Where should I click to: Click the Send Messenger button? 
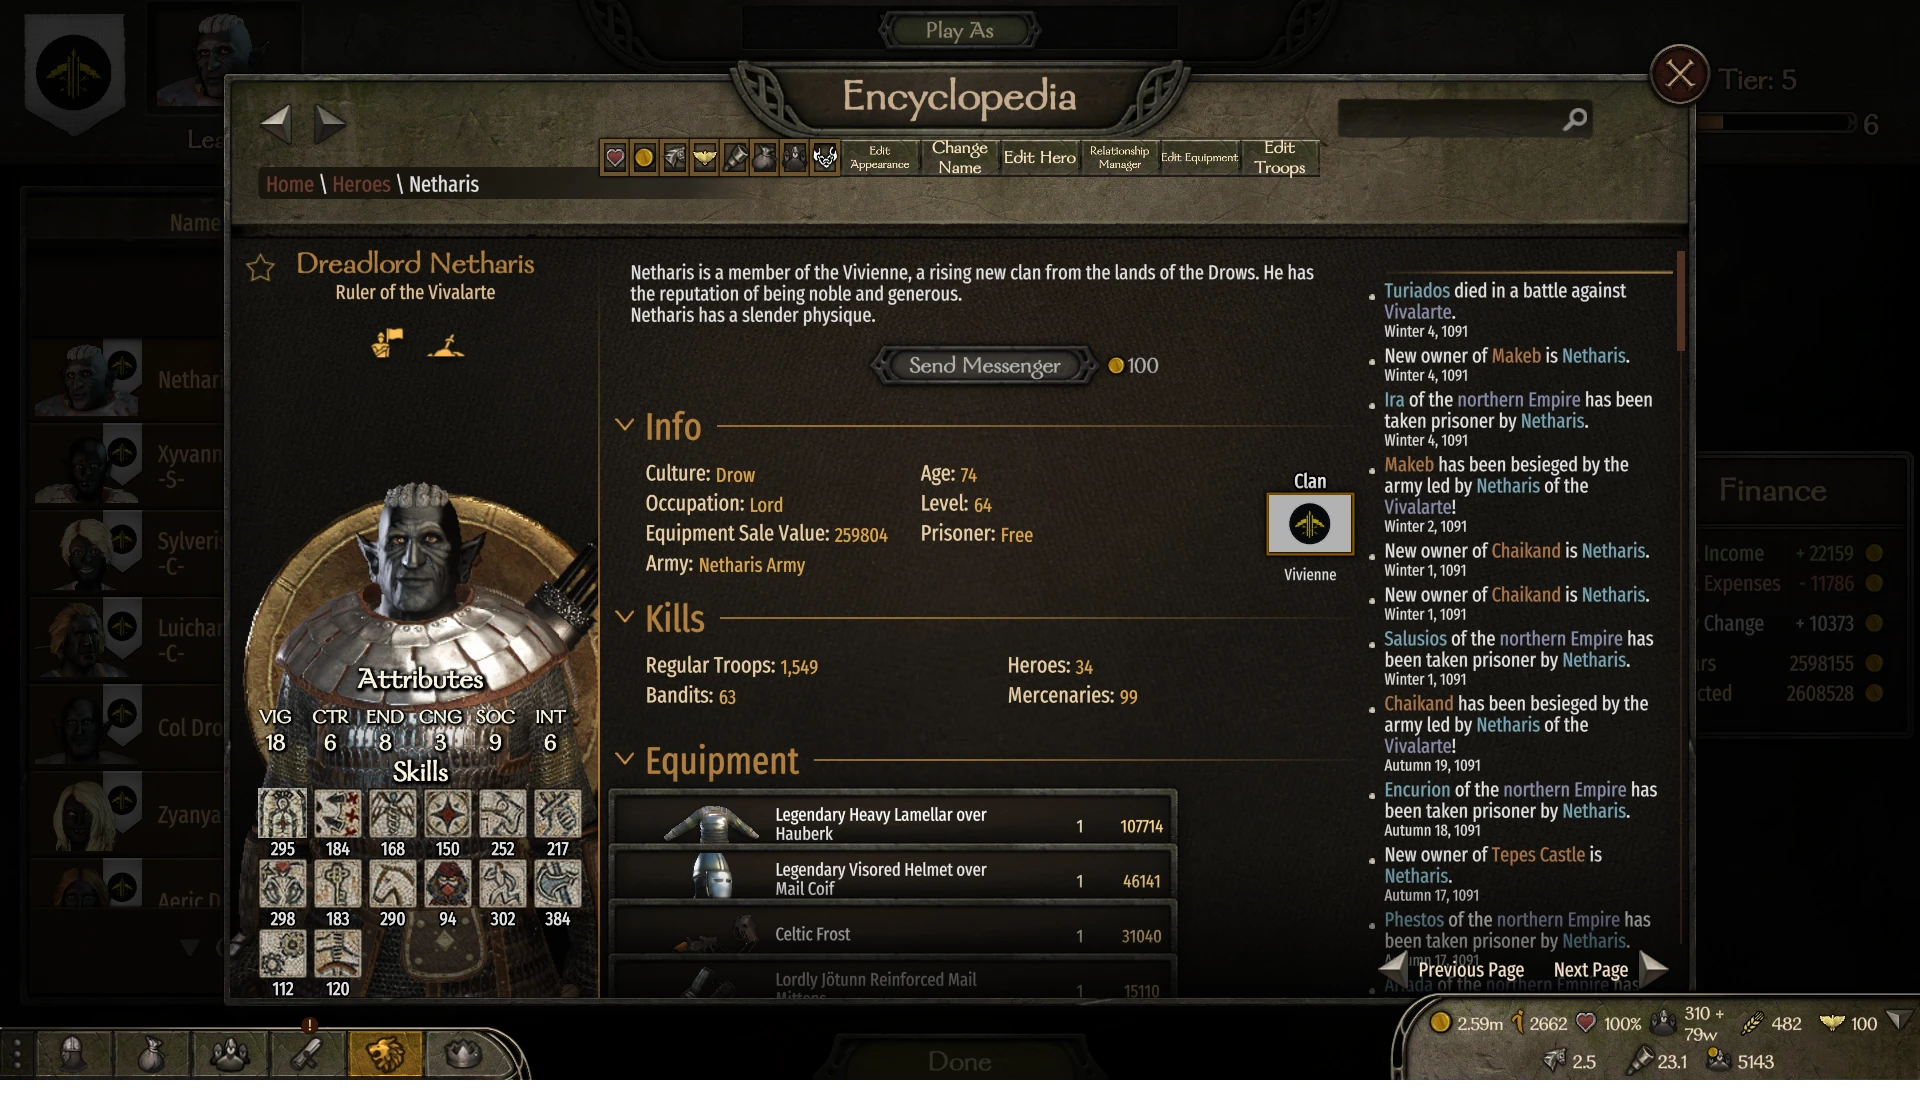pyautogui.click(x=984, y=366)
